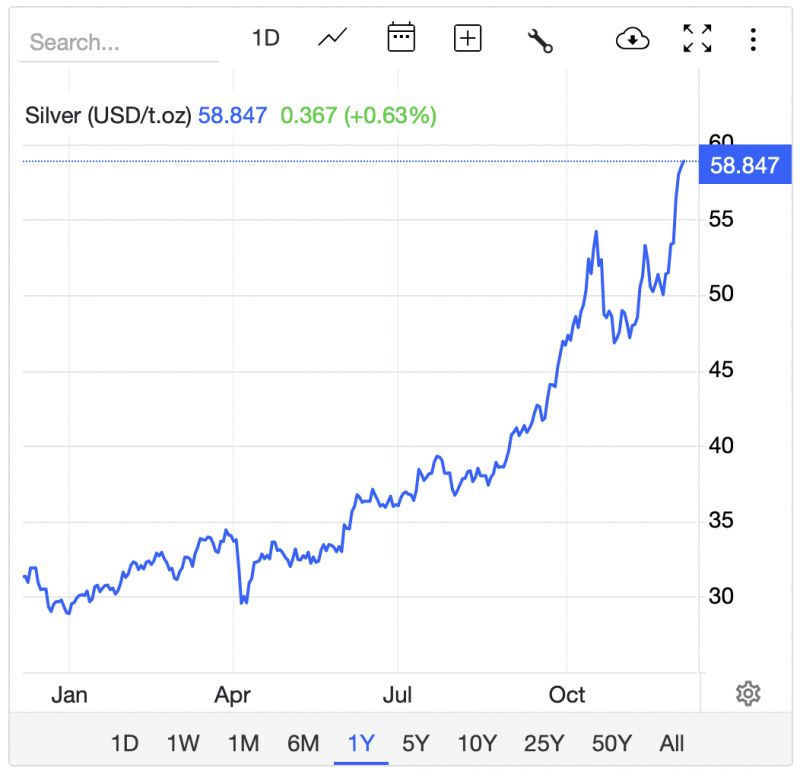Show the All time range

pos(672,743)
